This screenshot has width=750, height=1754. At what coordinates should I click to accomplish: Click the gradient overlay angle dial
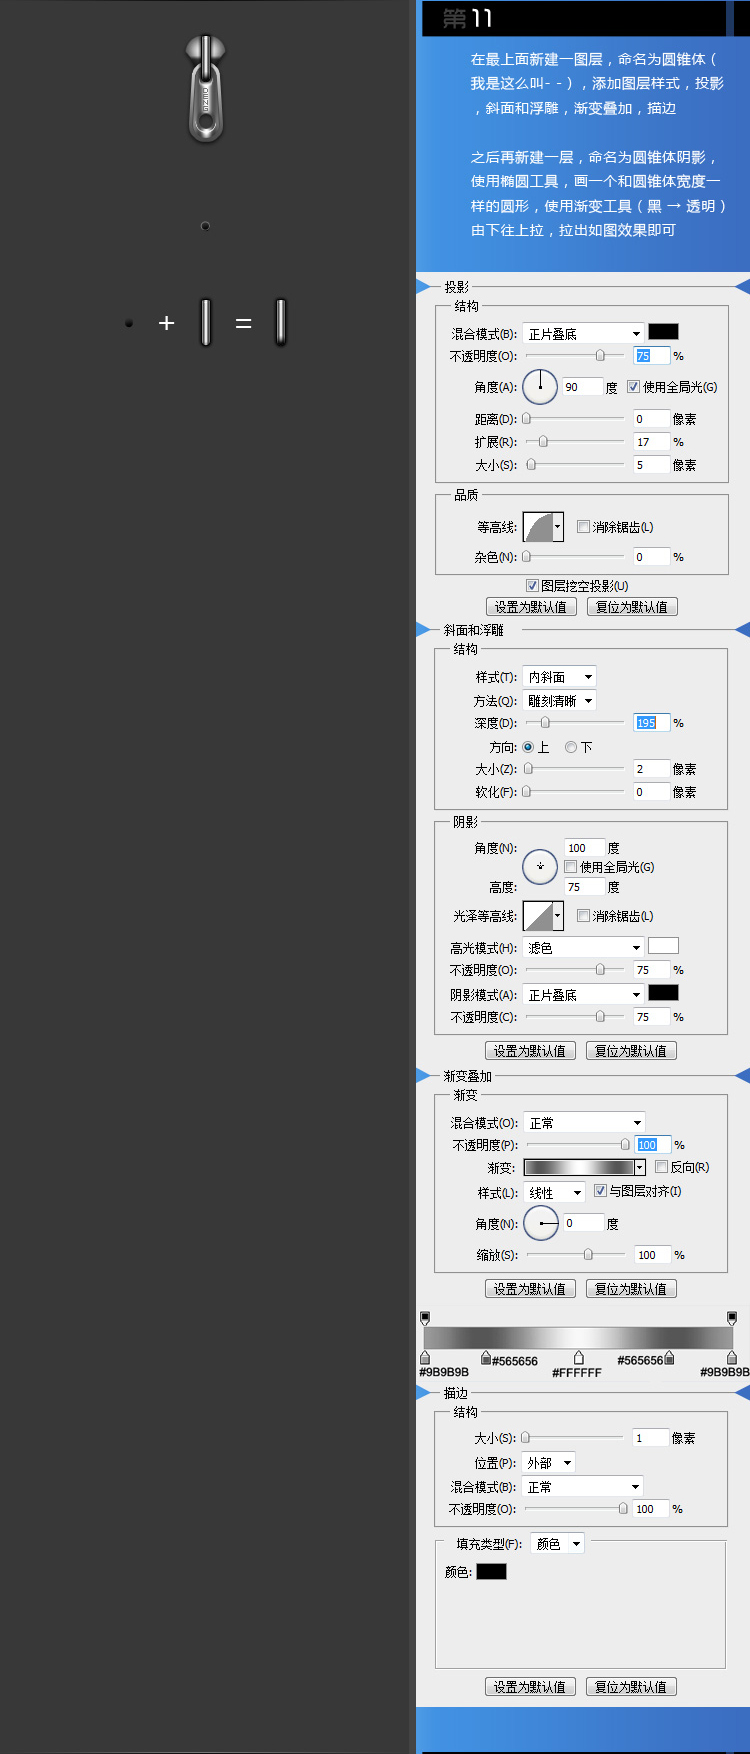[x=541, y=1223]
